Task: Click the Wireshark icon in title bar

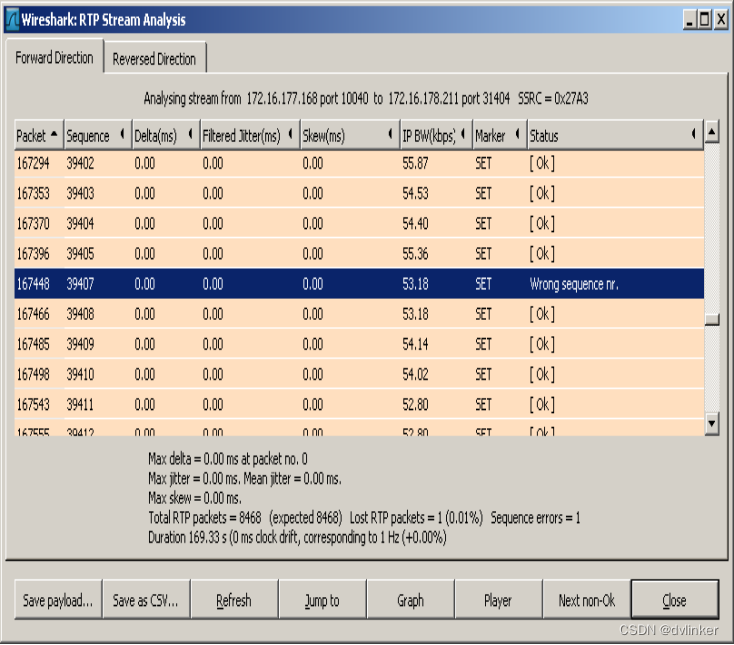Action: click(13, 20)
